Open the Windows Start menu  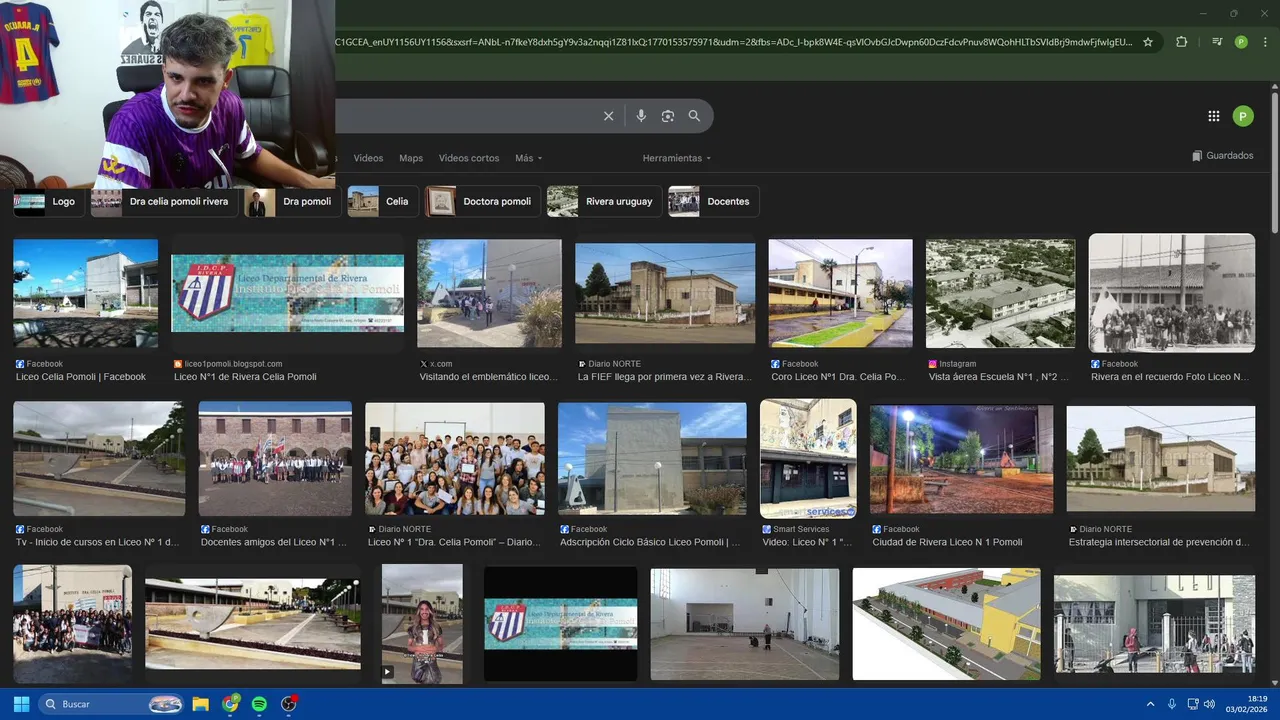click(x=21, y=704)
